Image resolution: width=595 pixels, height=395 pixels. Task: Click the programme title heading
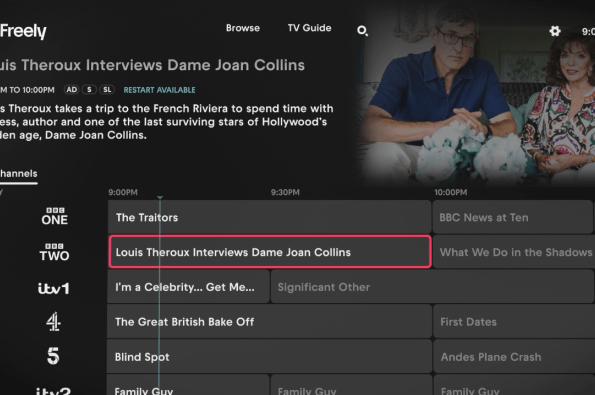[x=153, y=65]
